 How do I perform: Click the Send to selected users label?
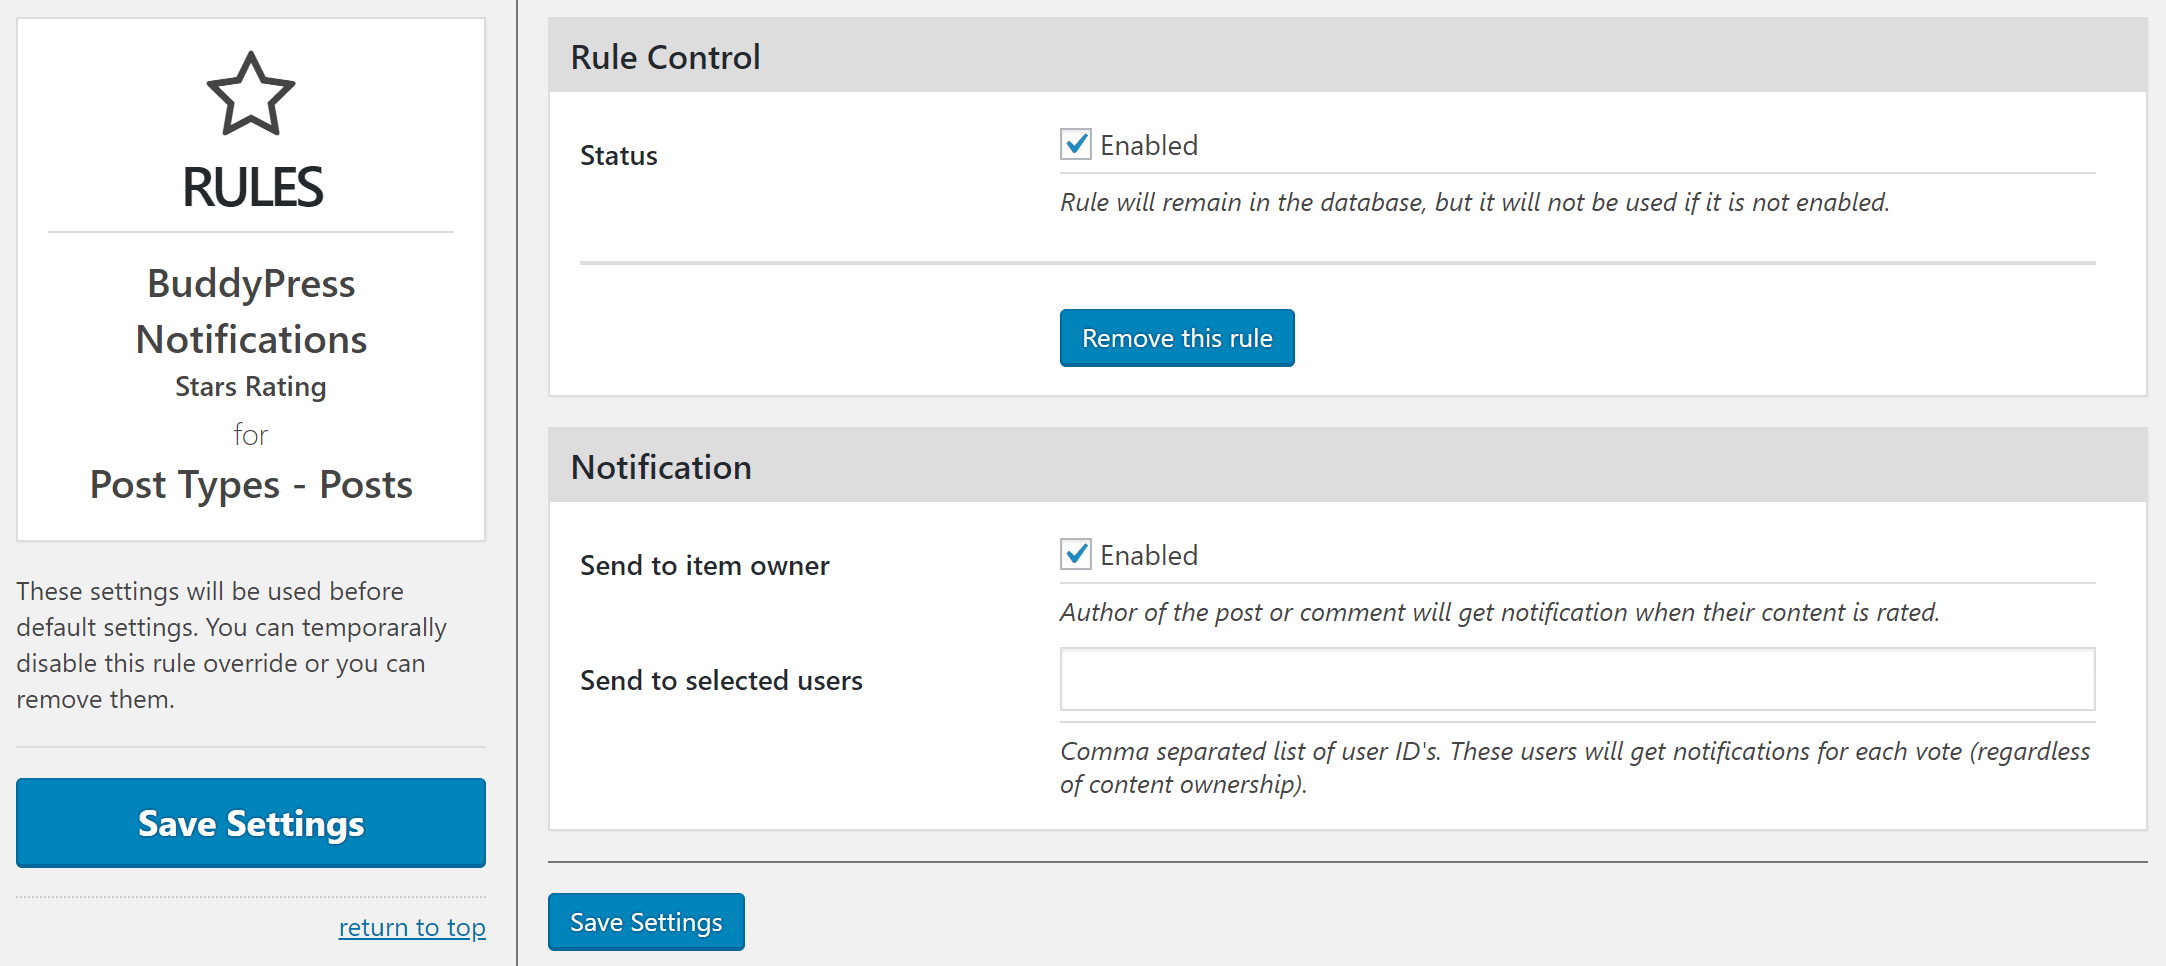tap(721, 681)
